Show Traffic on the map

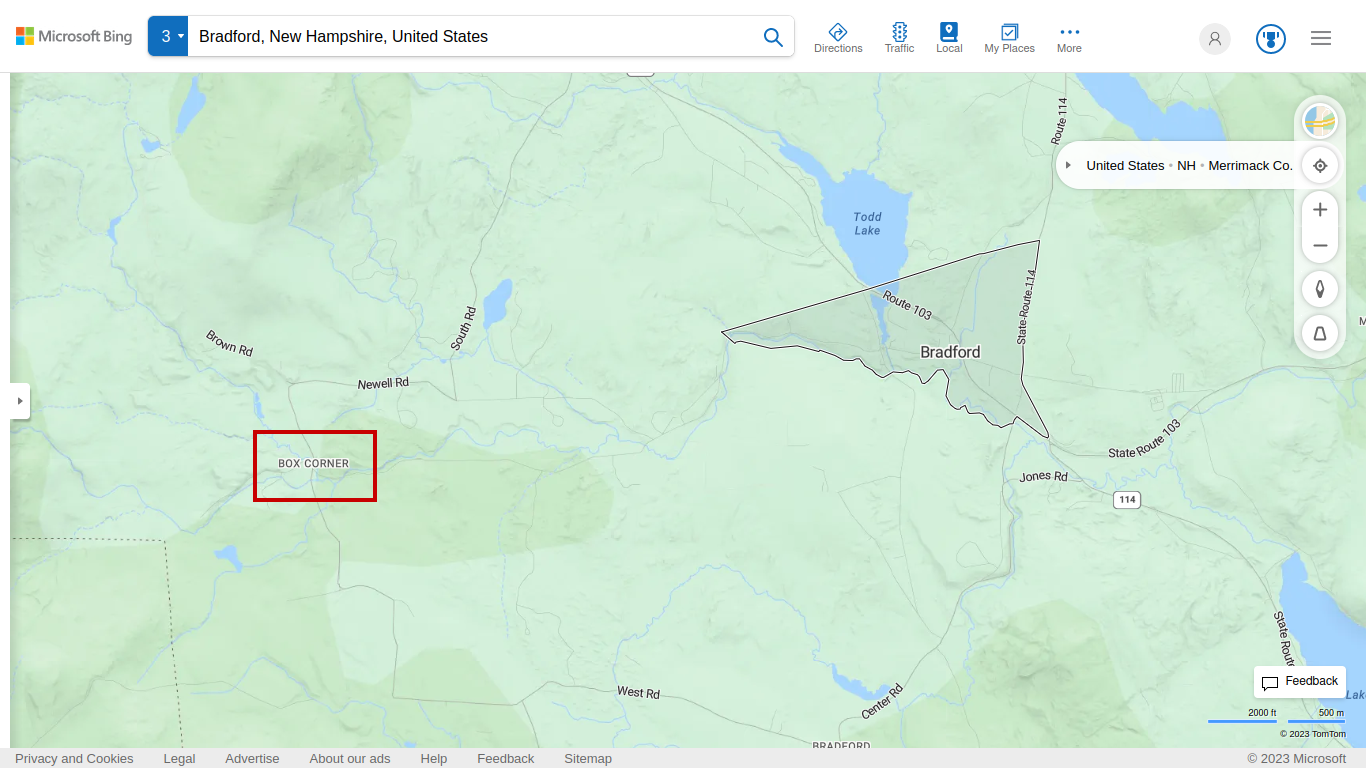coord(899,38)
